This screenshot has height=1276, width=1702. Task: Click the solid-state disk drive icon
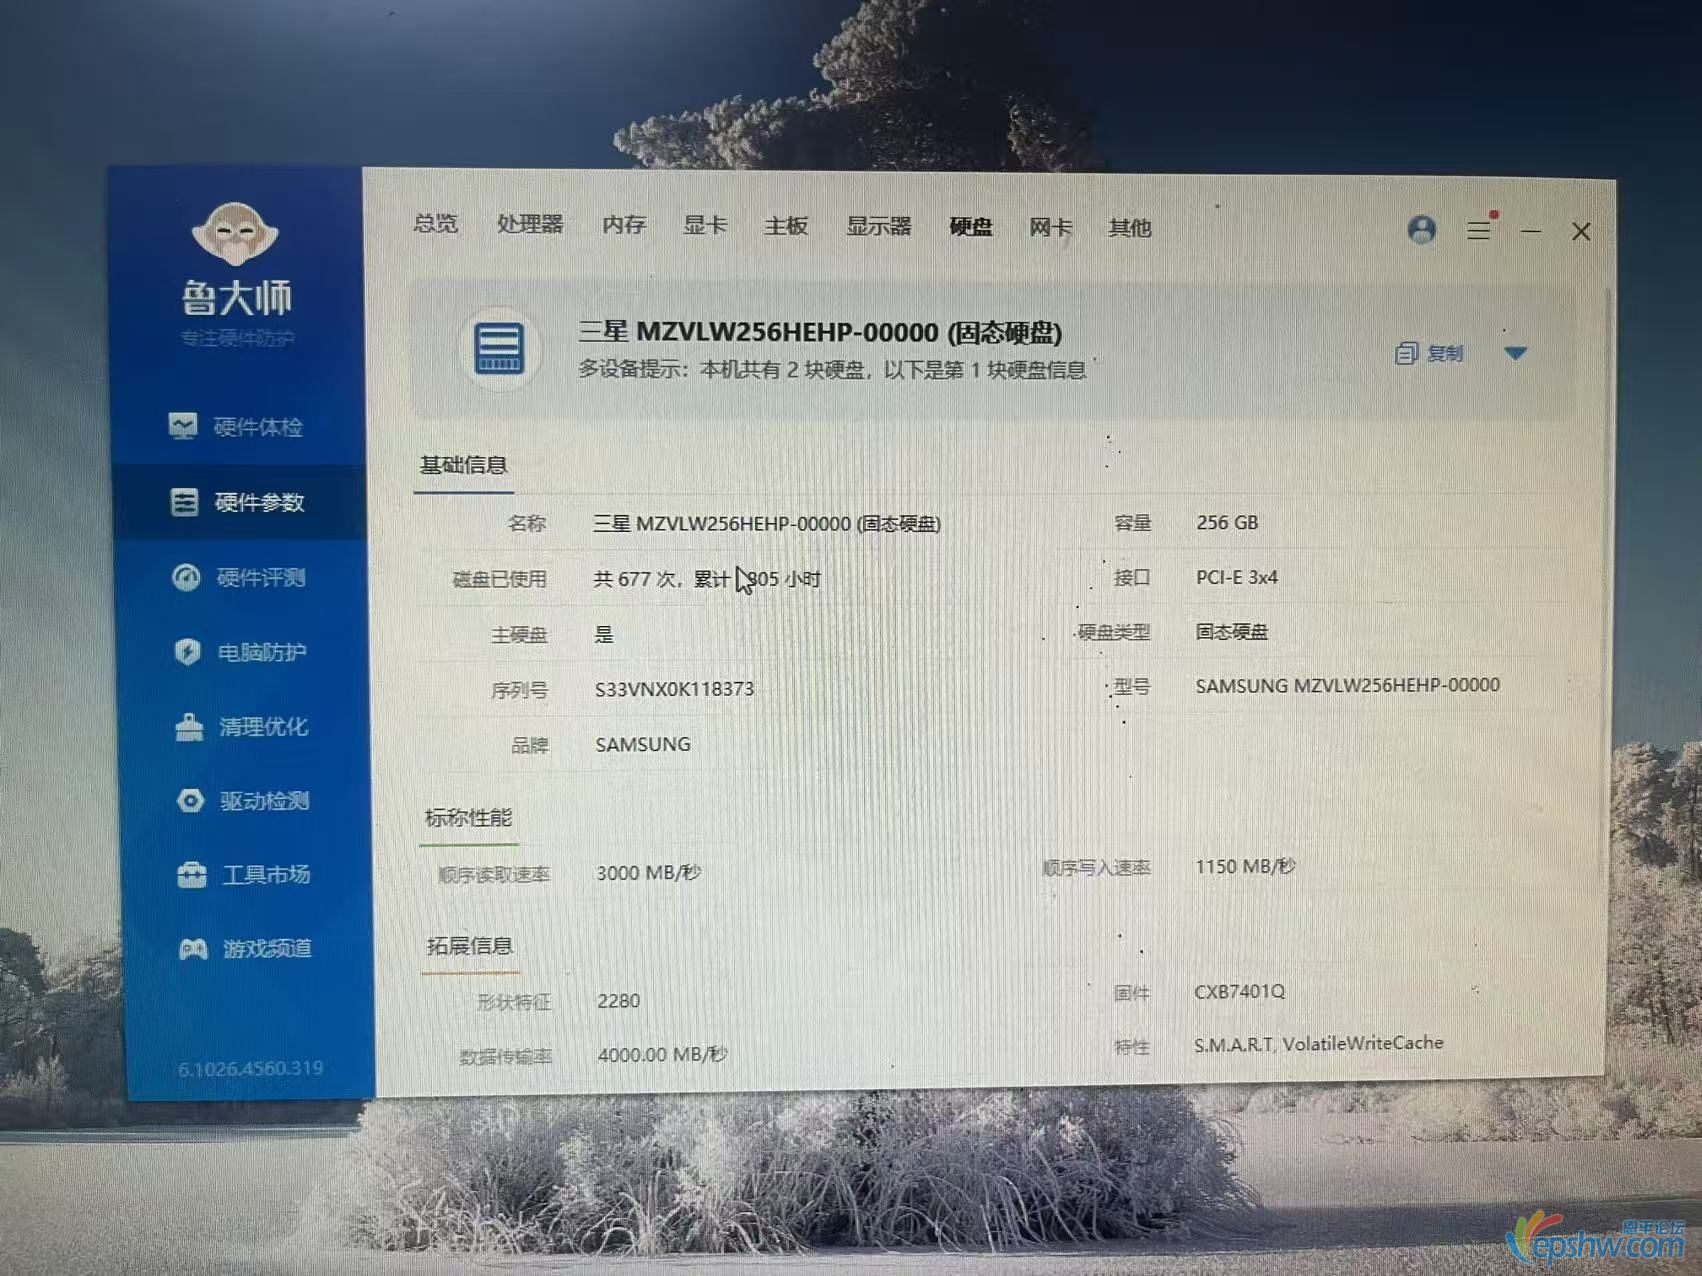[499, 349]
